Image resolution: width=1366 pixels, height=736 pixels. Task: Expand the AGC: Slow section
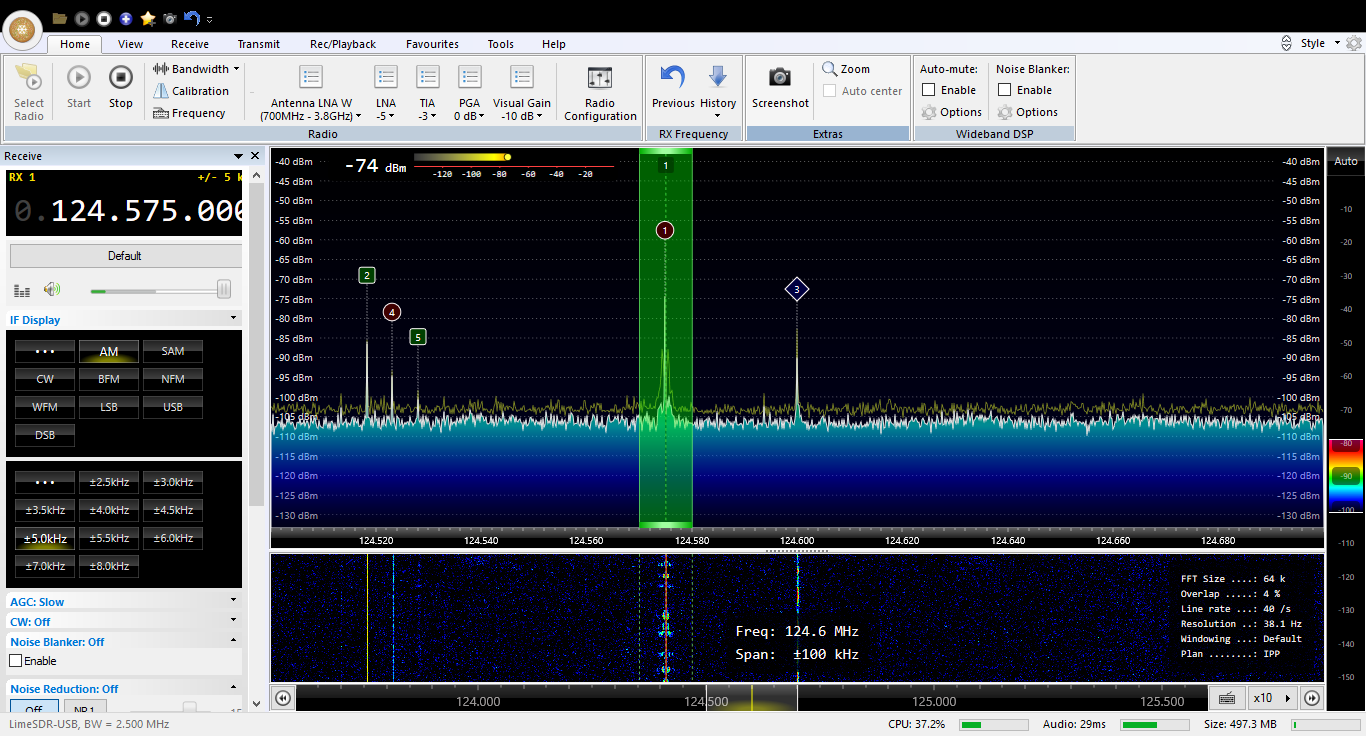124,602
